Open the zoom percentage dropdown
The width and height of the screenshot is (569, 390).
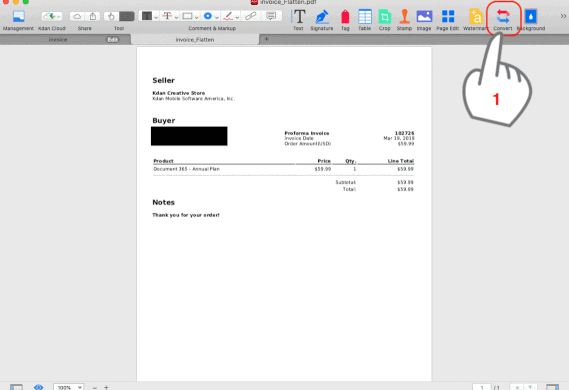point(69,387)
